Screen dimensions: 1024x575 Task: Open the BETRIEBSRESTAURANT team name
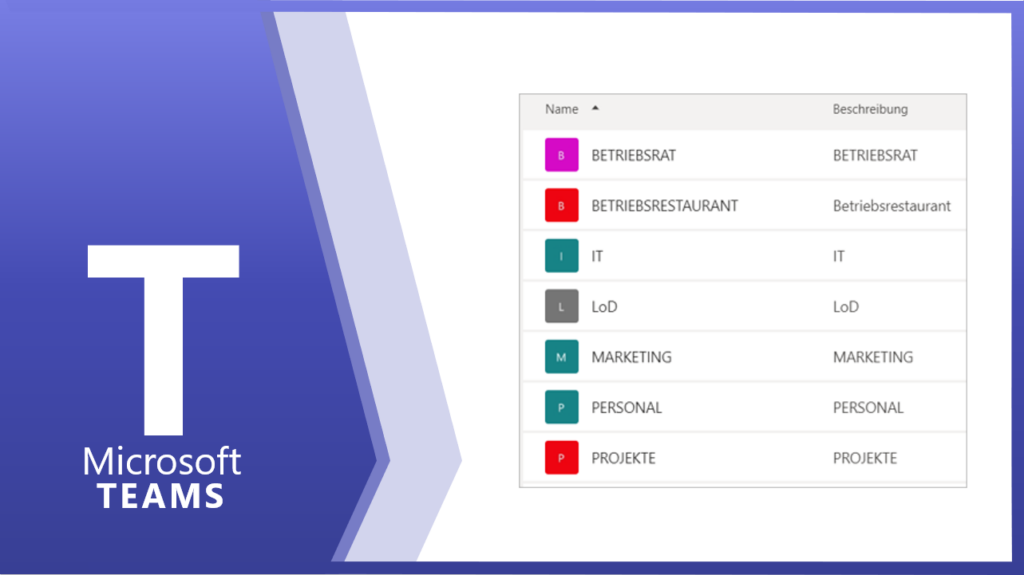point(665,206)
